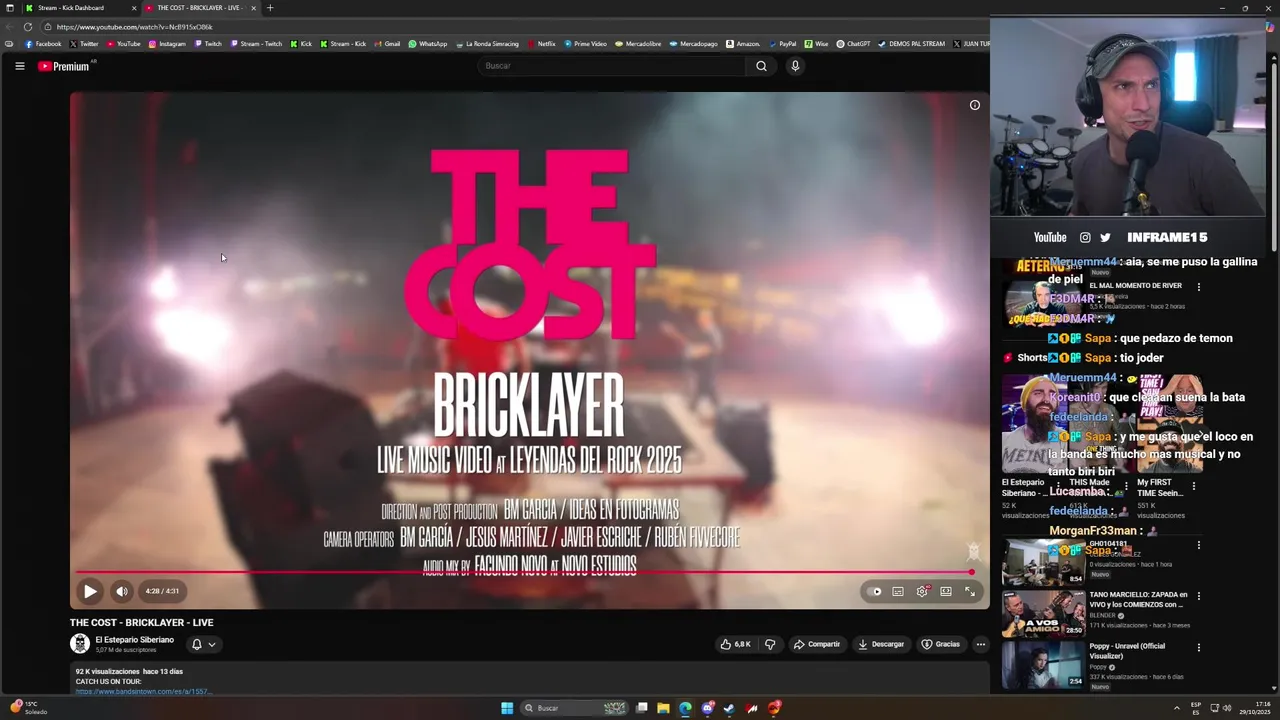Open options for GH0104181 video
The image size is (1280, 720).
coord(1199,545)
